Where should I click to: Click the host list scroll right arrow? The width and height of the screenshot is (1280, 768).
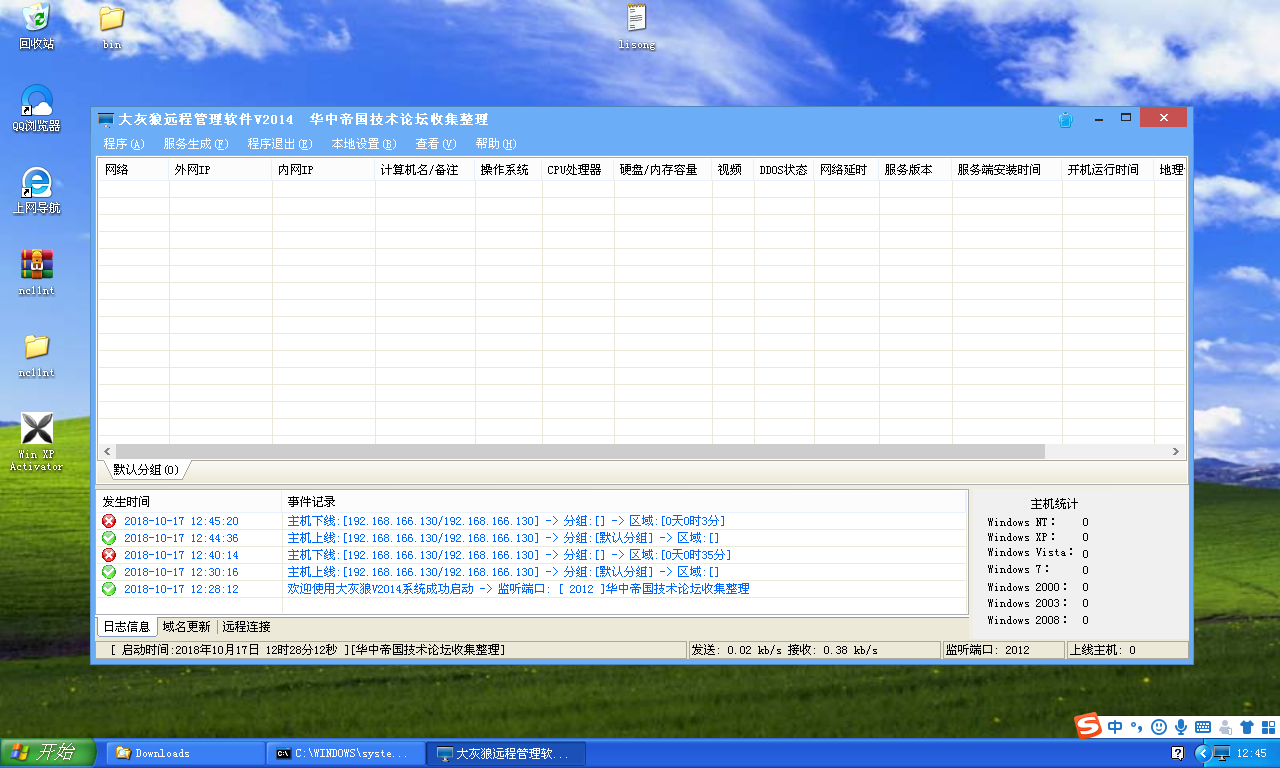1177,452
